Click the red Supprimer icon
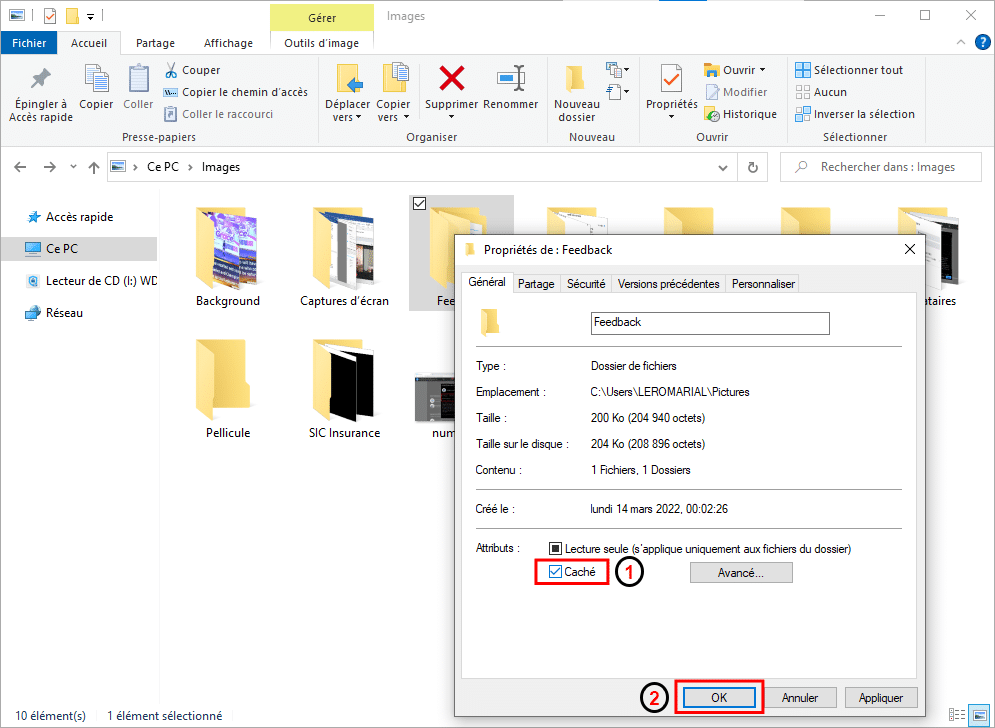 (x=451, y=78)
